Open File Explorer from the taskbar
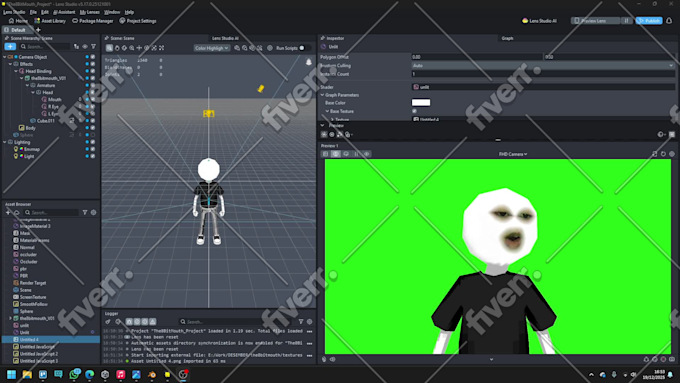 point(27,374)
